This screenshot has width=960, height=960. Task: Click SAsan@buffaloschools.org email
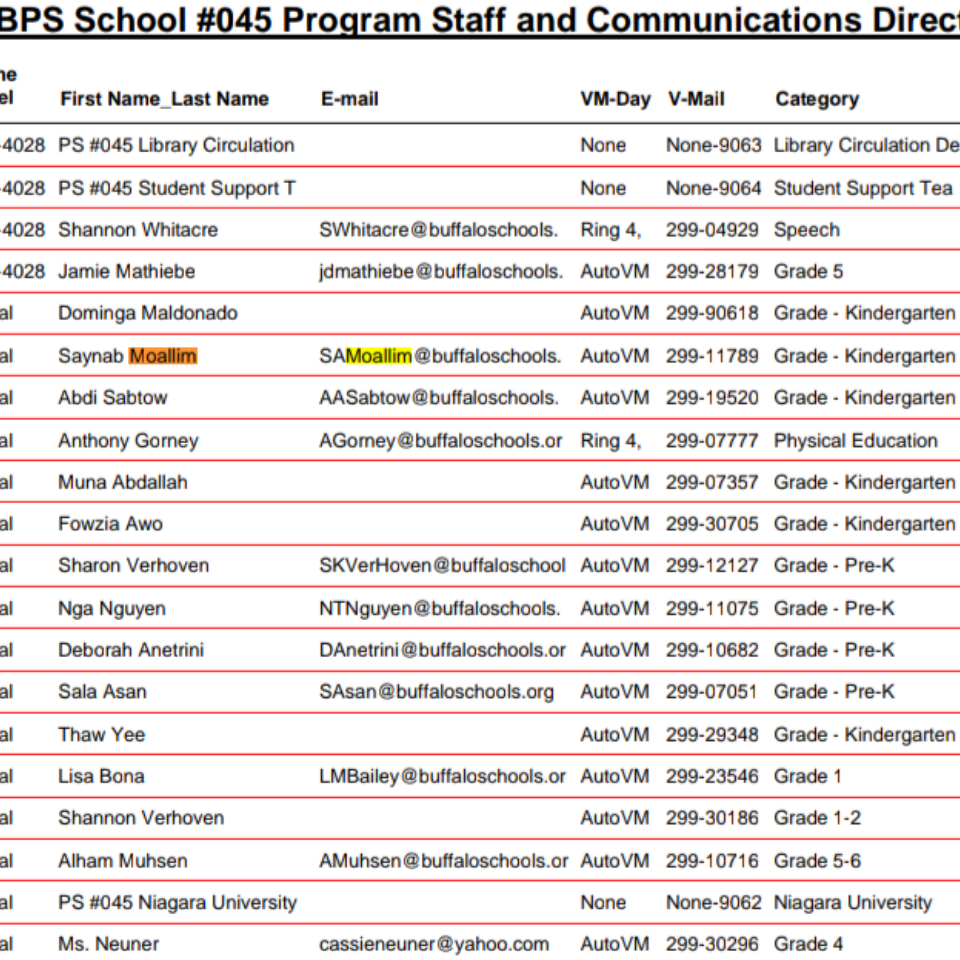coord(437,691)
